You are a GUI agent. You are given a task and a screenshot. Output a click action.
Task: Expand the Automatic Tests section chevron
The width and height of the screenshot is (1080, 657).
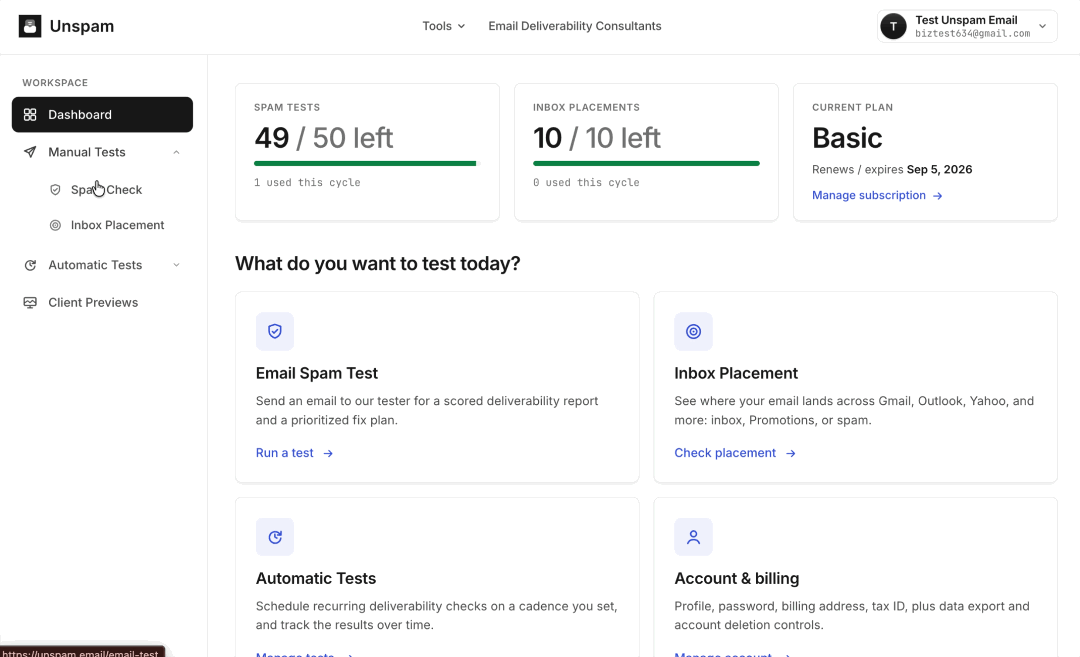pos(176,265)
